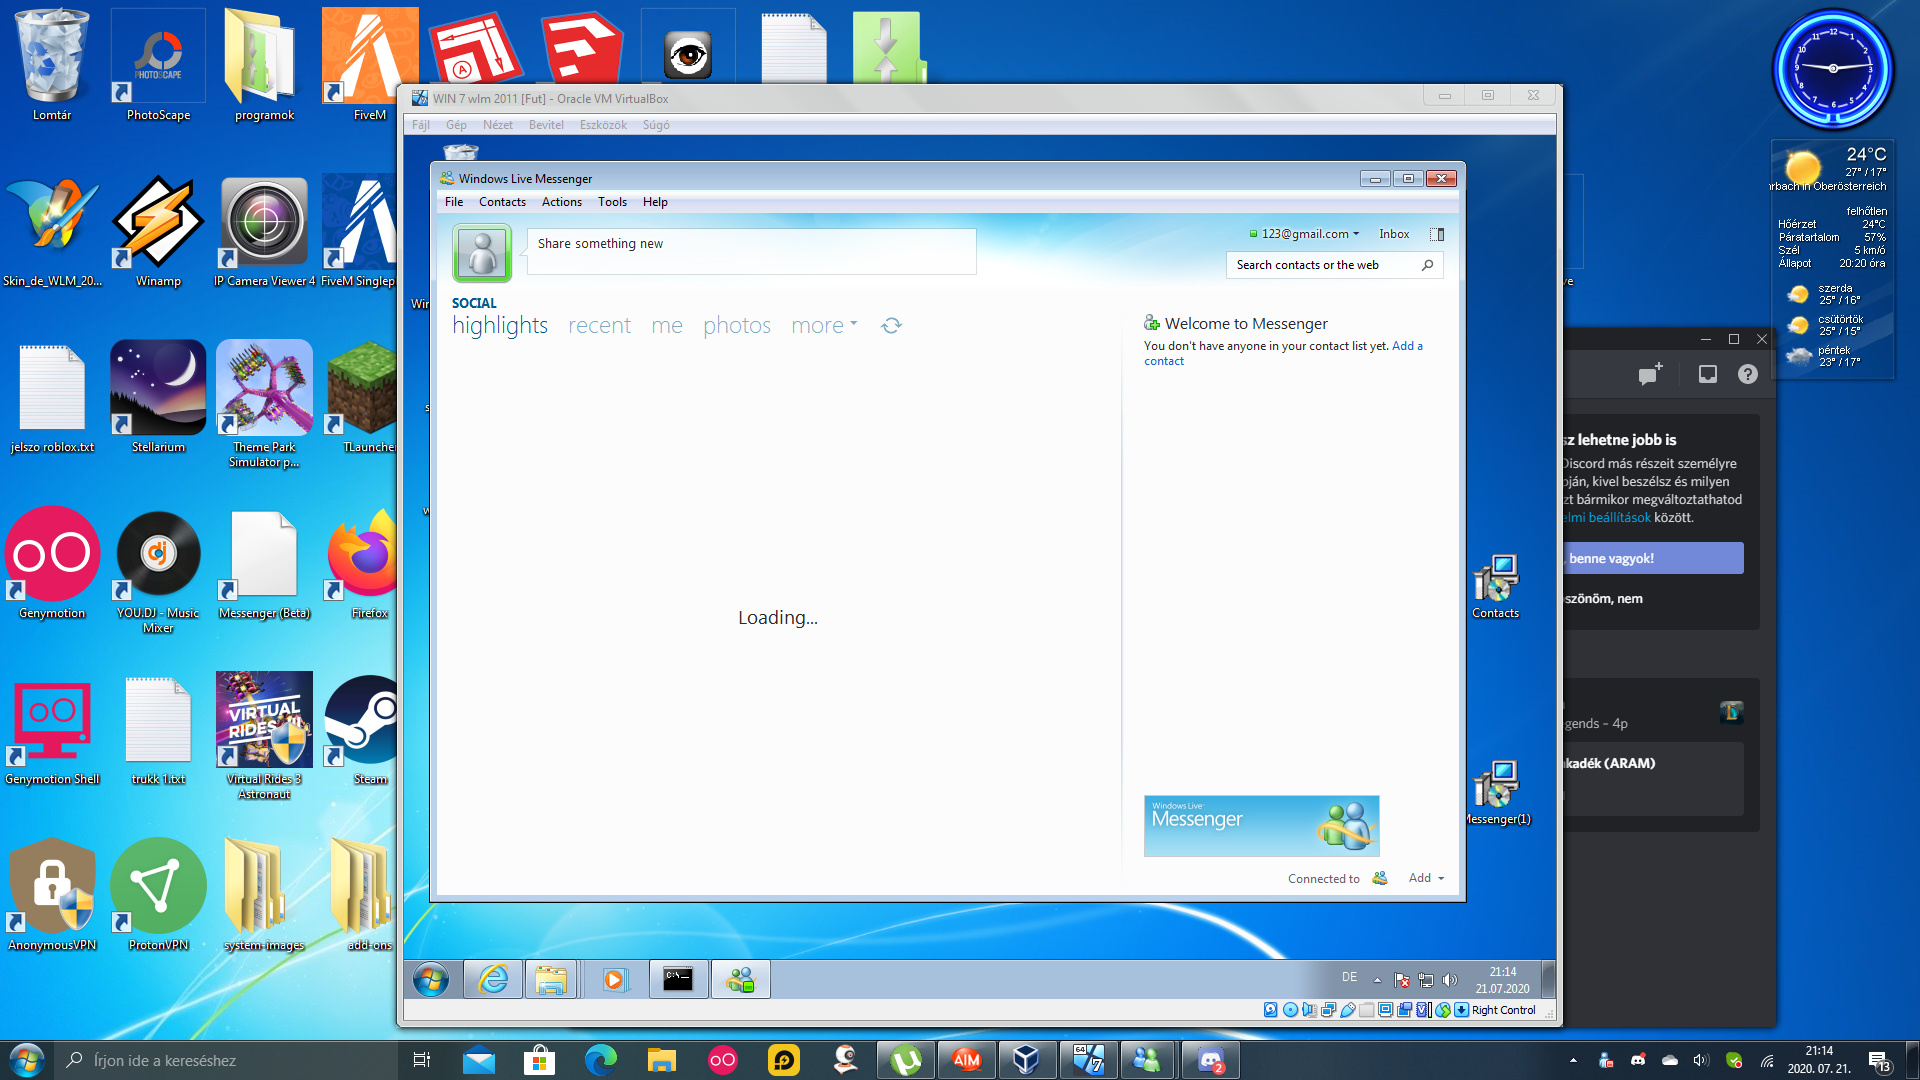
Task: Click the search magnifier icon in Messenger
Action: [x=1427, y=265]
